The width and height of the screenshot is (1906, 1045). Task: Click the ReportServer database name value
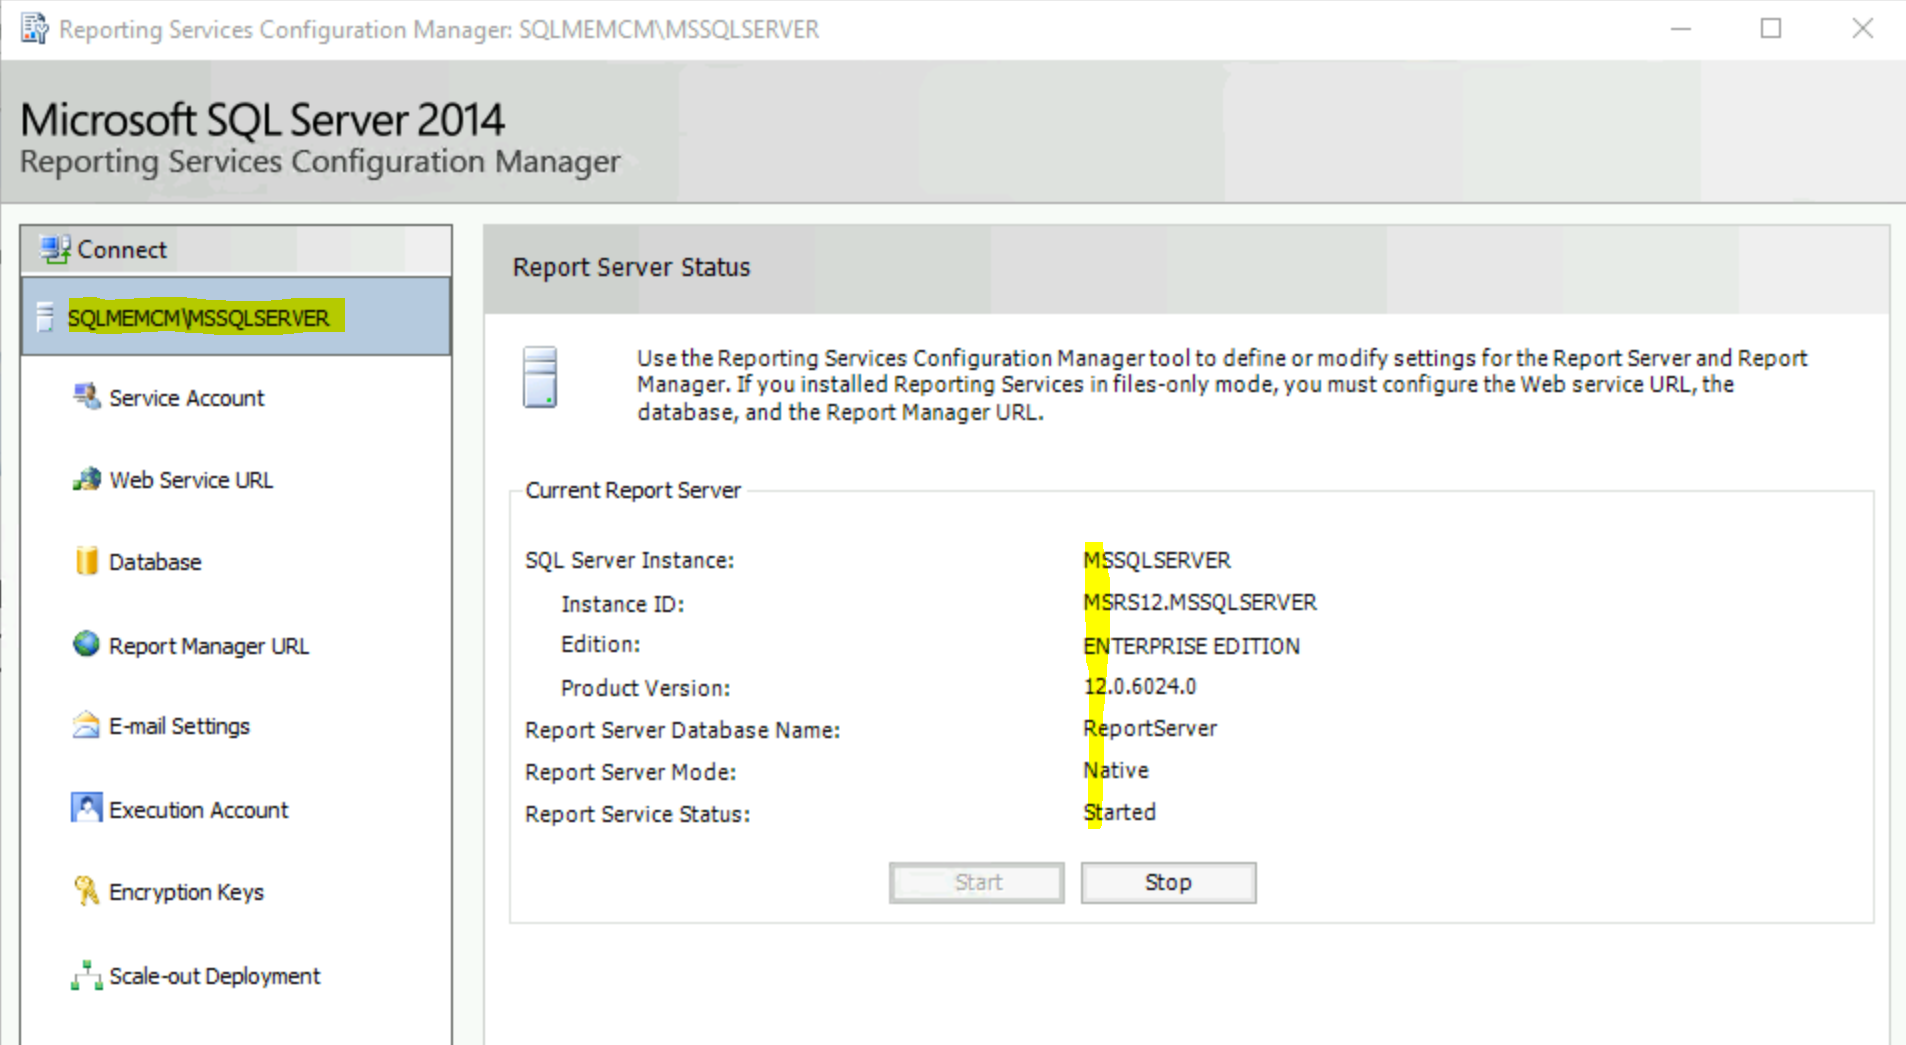click(1150, 728)
